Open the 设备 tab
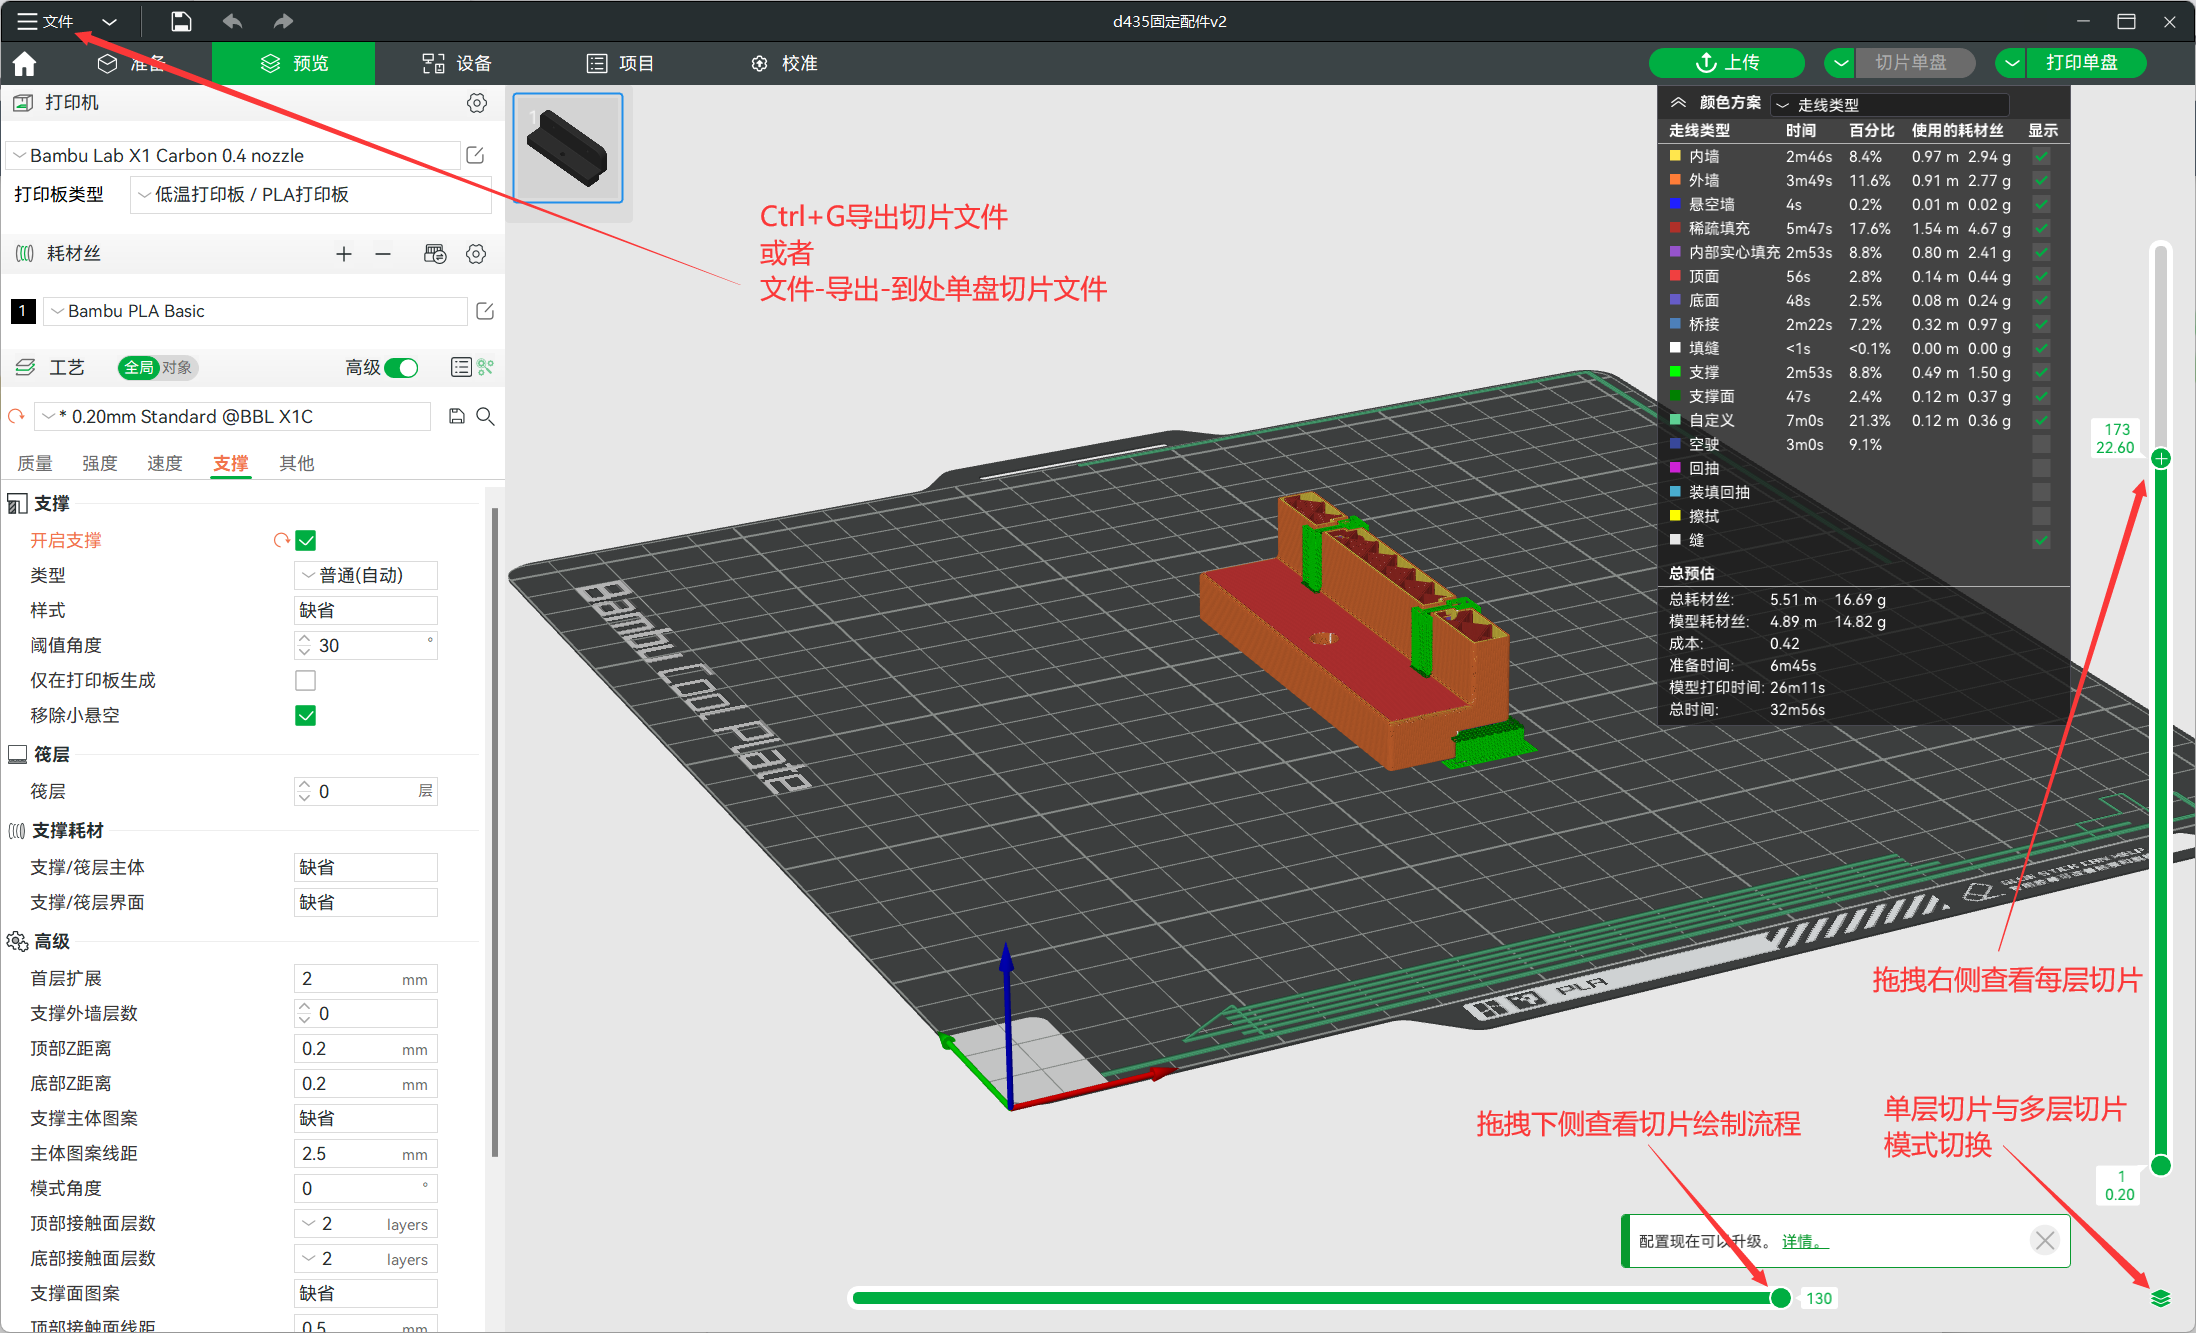 (457, 64)
